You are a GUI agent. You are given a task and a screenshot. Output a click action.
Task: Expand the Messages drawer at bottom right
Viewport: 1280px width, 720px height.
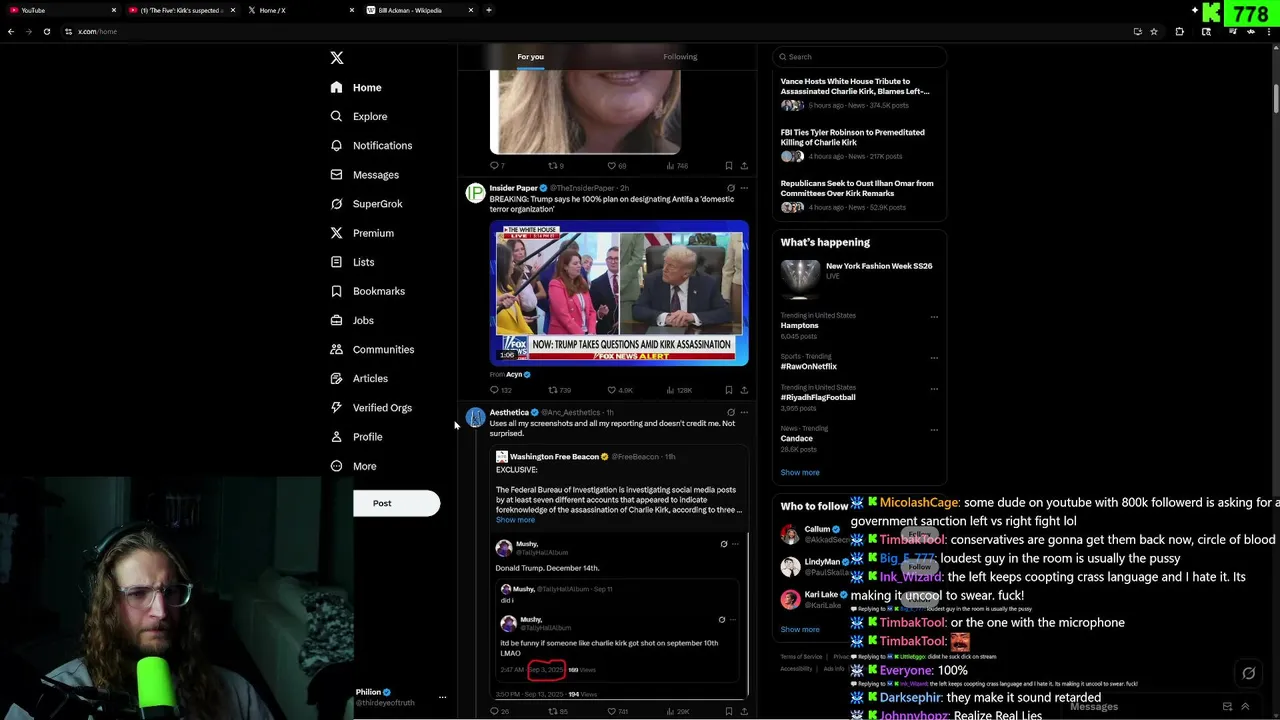click(x=1245, y=706)
